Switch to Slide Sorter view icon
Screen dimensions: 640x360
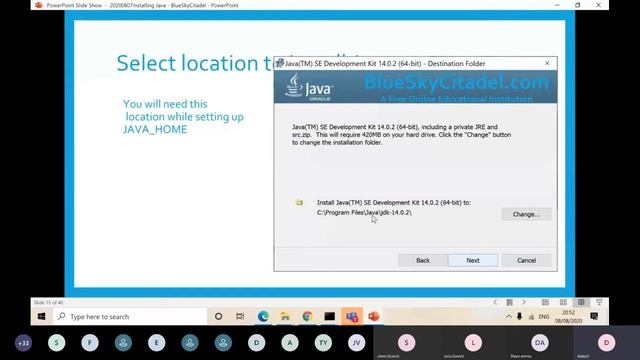tap(563, 302)
